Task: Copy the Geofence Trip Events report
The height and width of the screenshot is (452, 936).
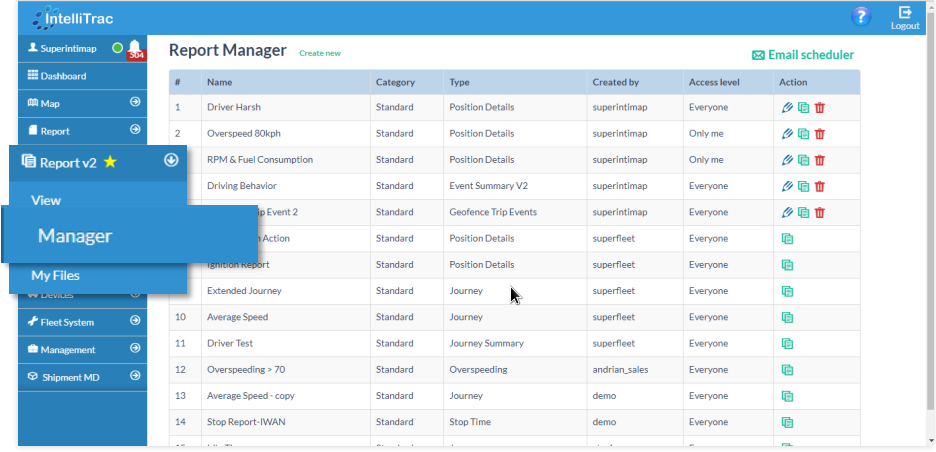Action: tap(803, 213)
